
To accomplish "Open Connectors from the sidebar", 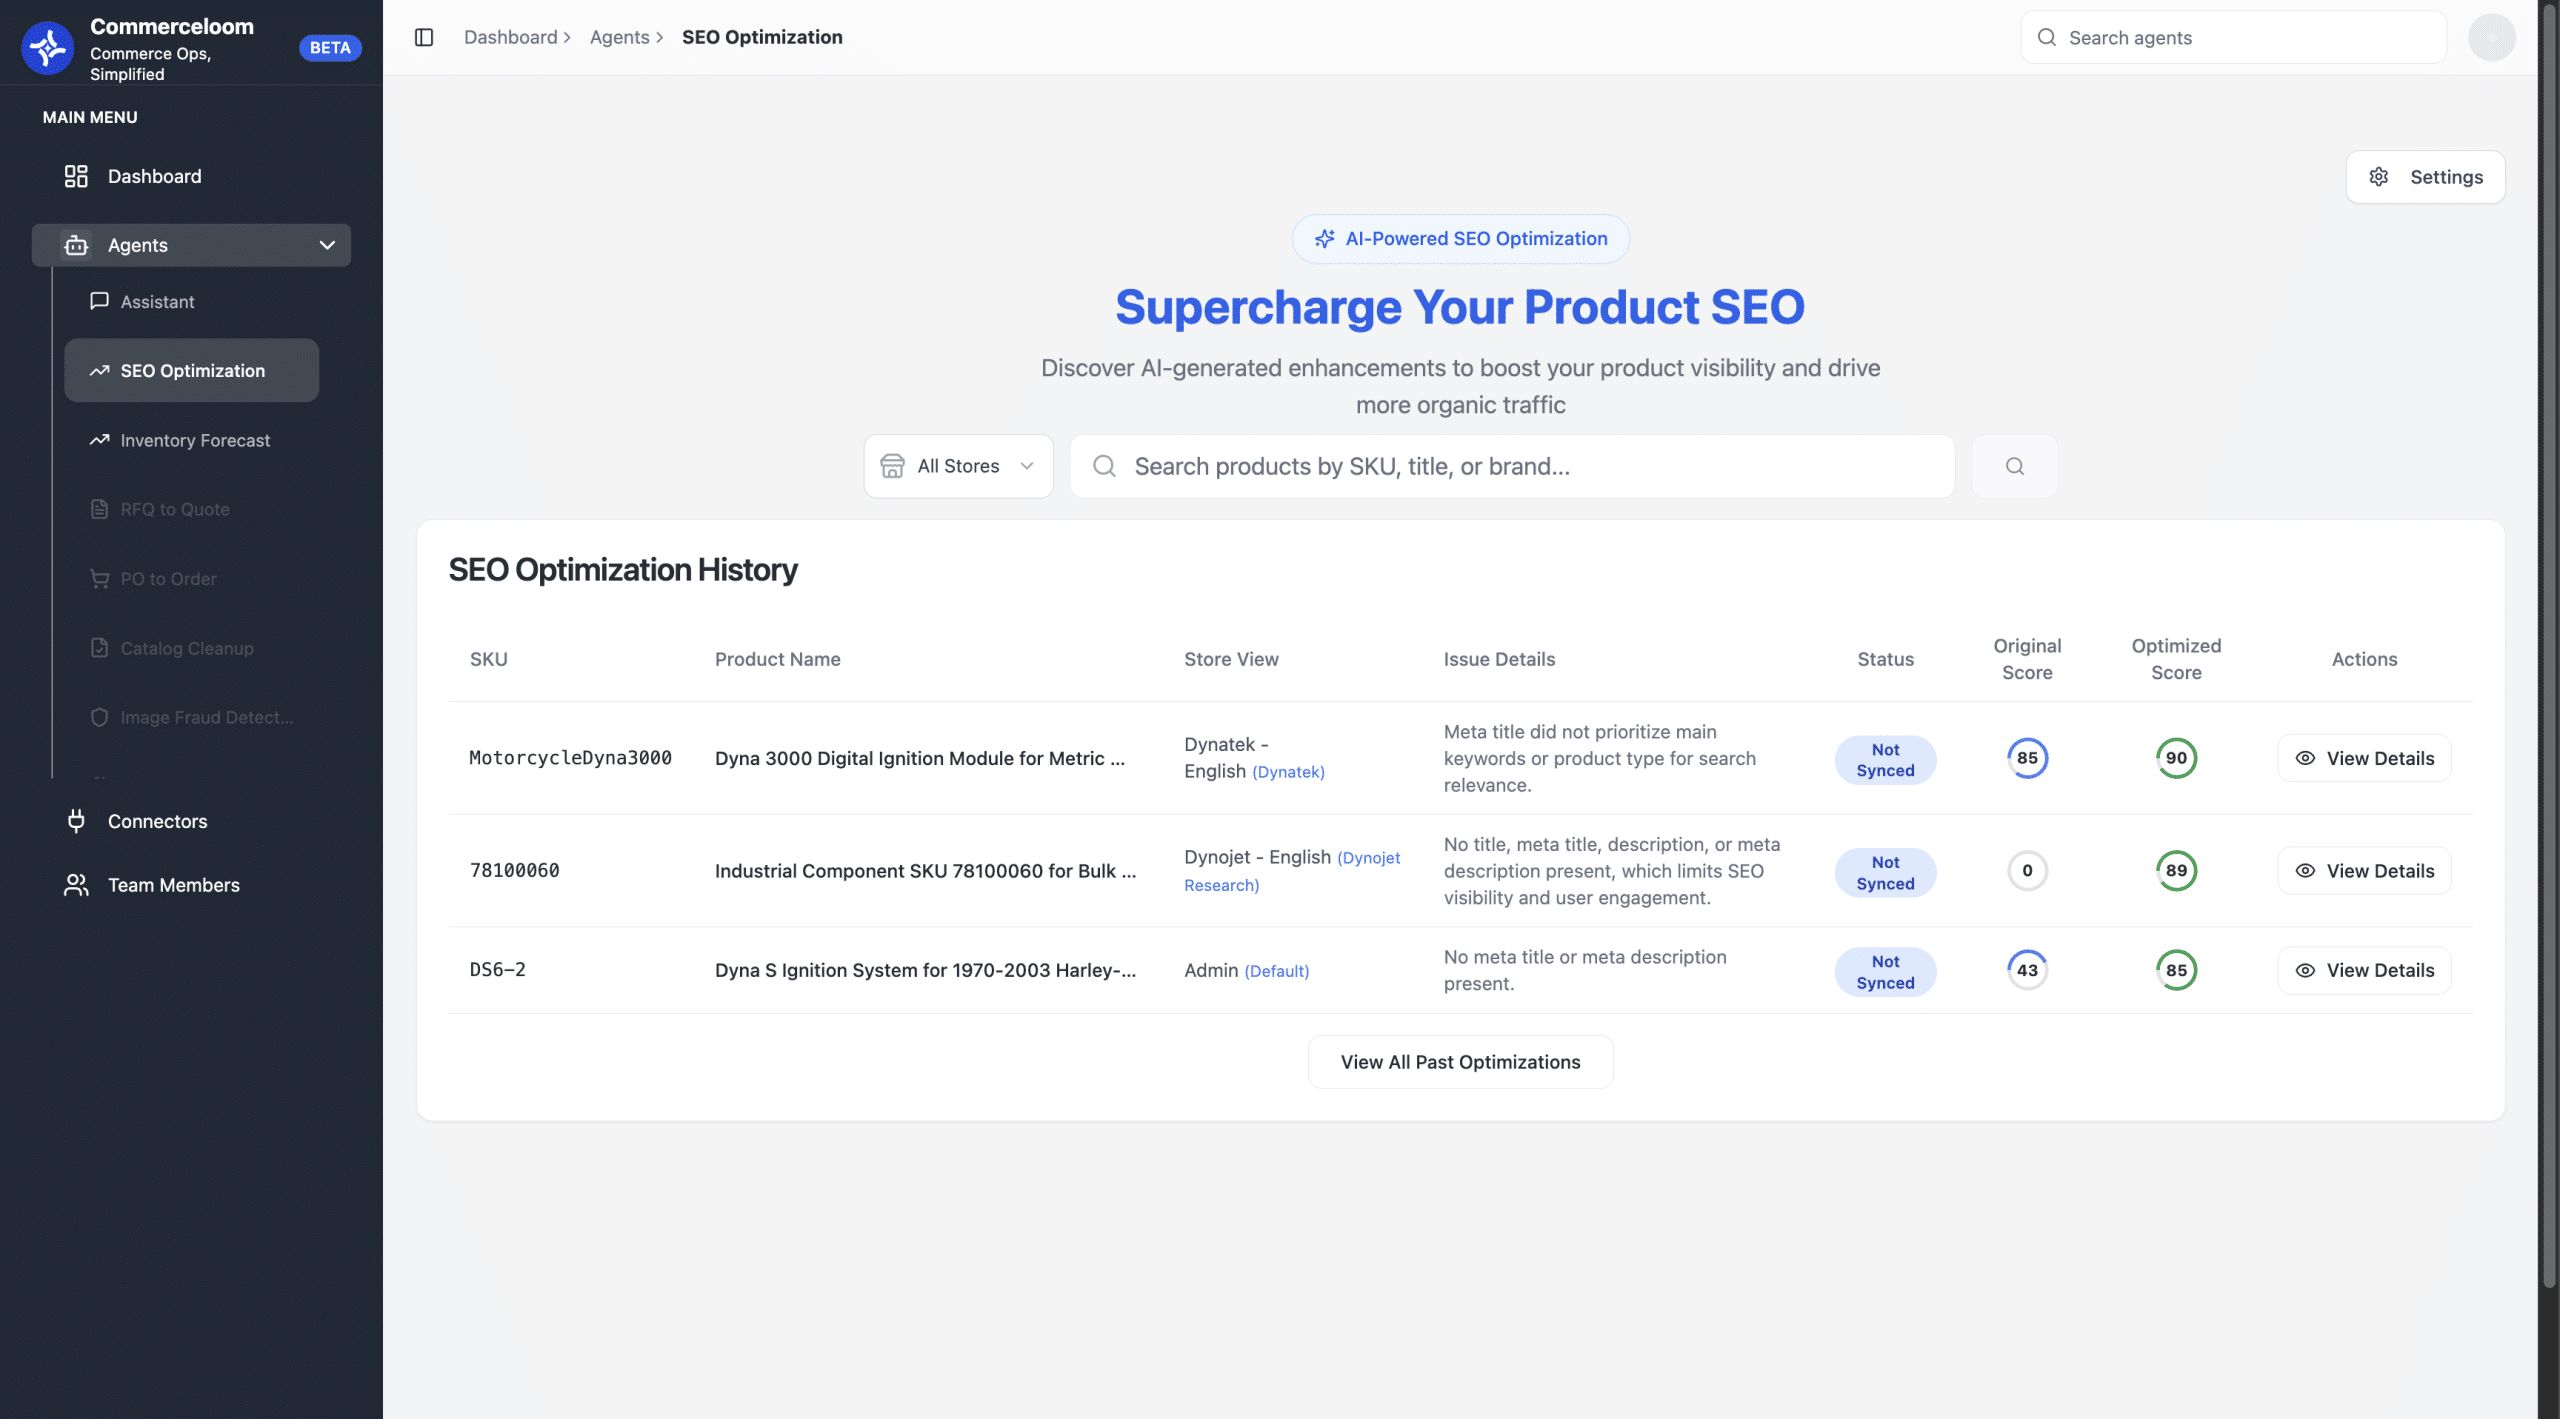I will pos(157,821).
